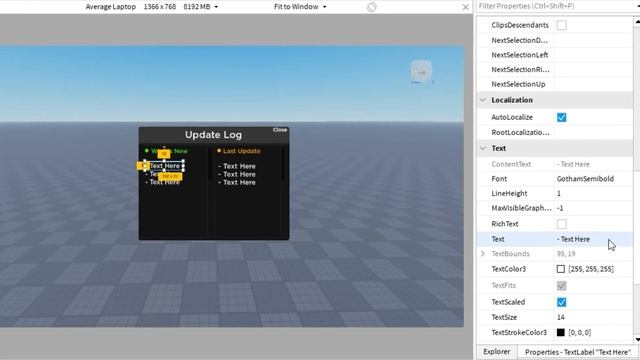
Task: Click the TextSize value 14
Action: (x=561, y=317)
